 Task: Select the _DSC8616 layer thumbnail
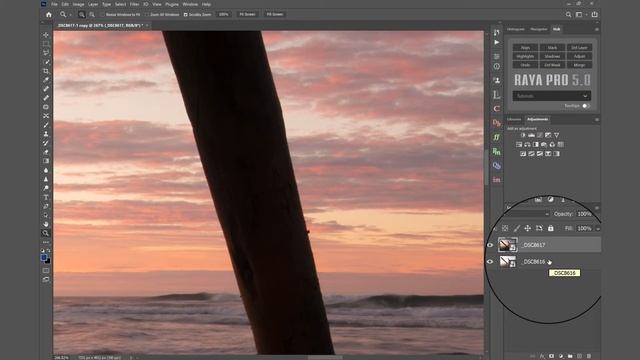[508, 262]
